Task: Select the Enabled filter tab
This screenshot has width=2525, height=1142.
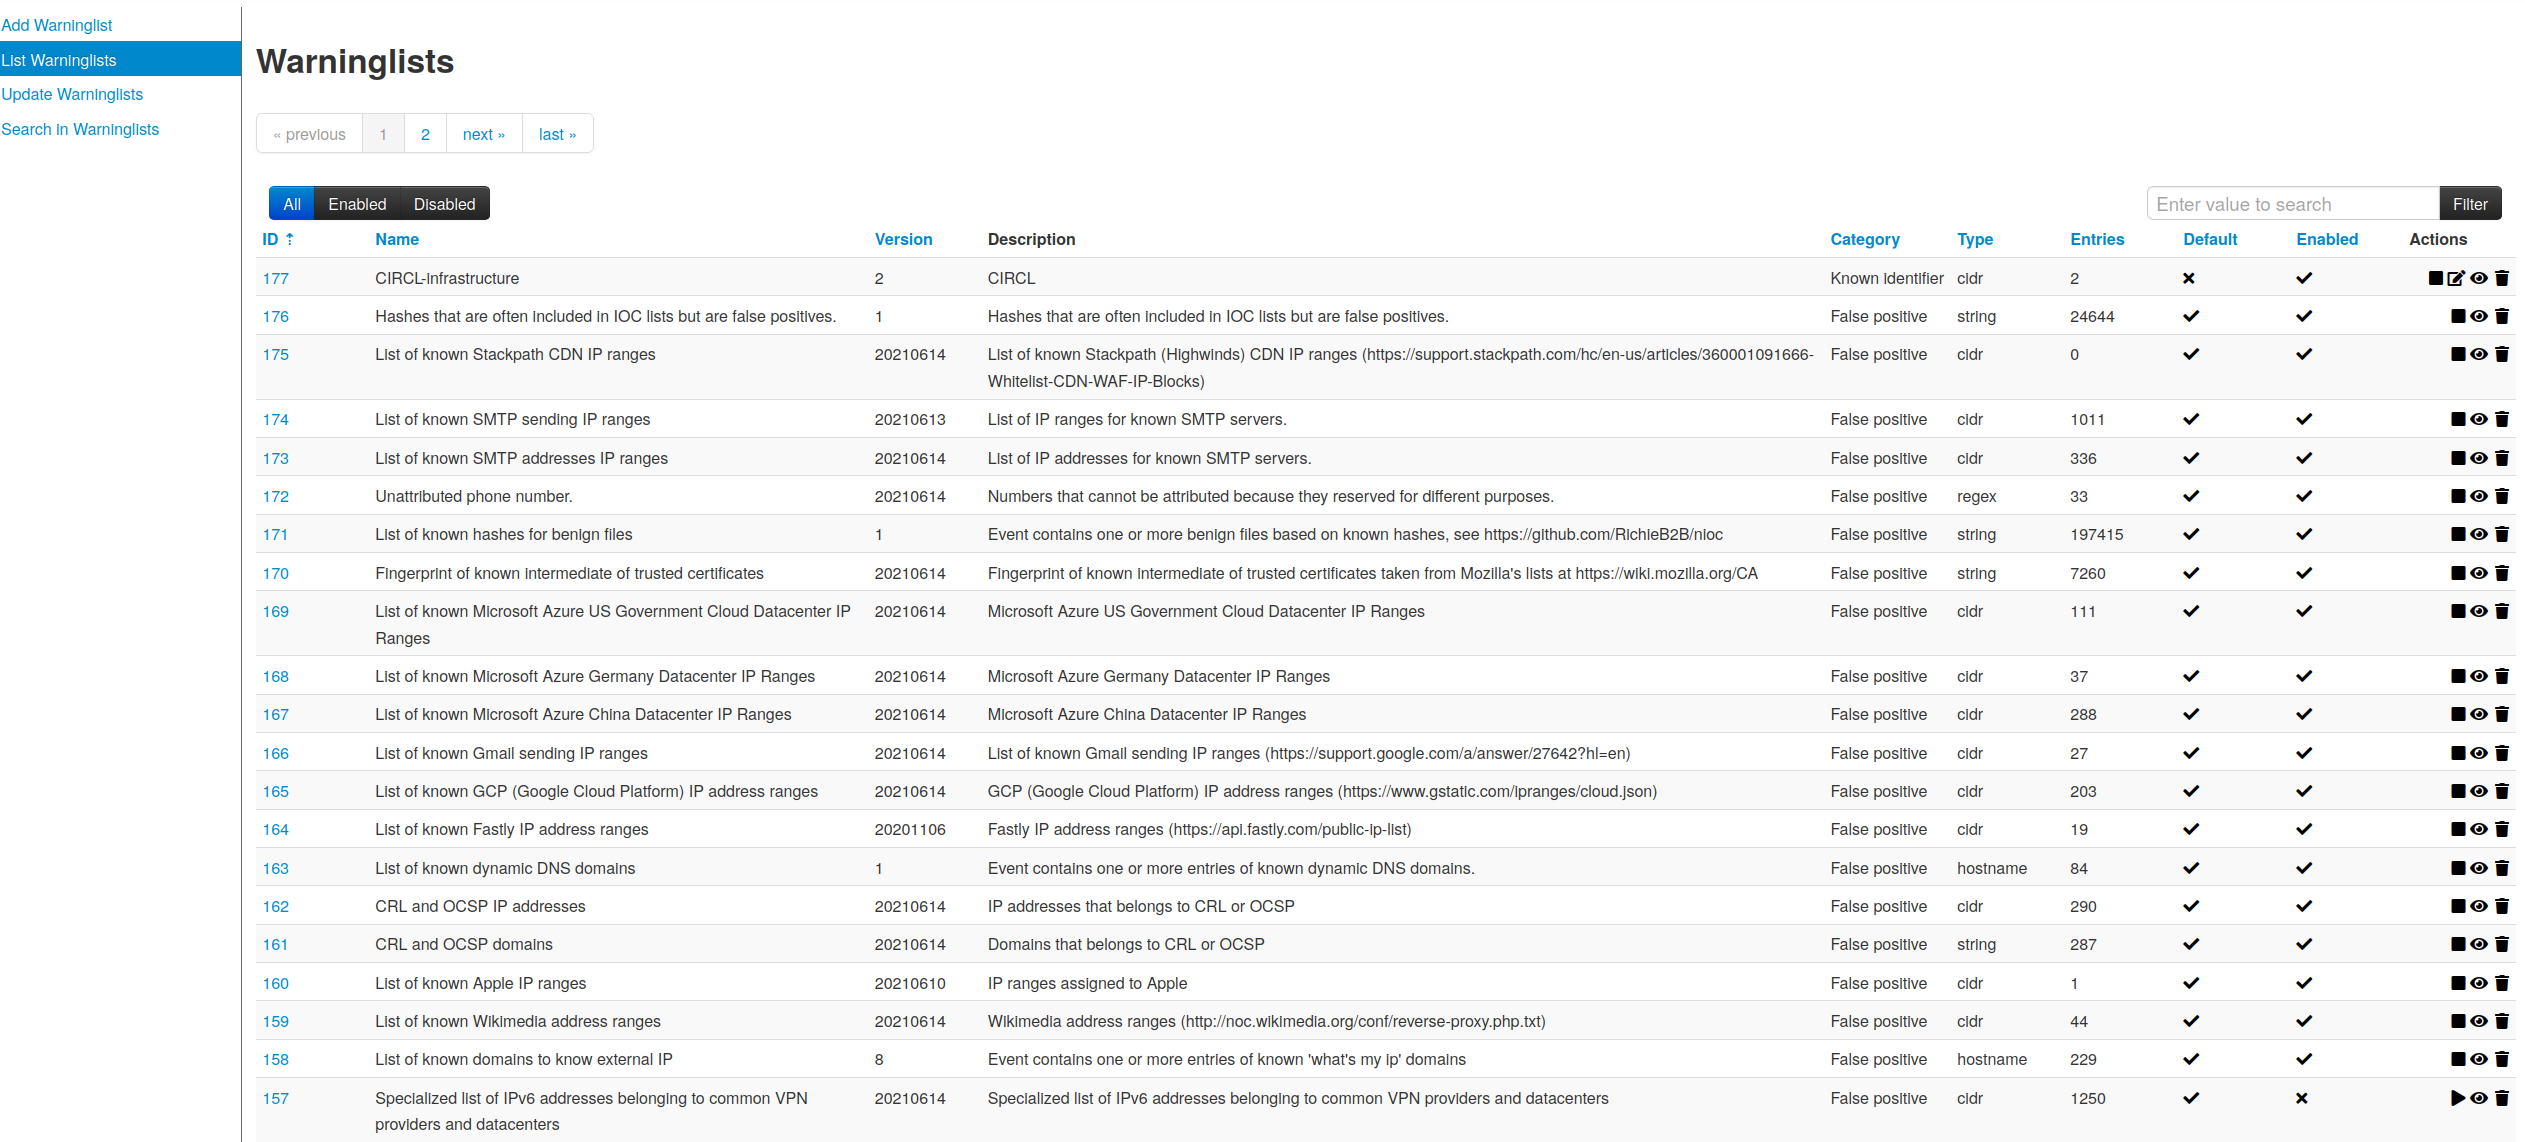Action: point(357,204)
